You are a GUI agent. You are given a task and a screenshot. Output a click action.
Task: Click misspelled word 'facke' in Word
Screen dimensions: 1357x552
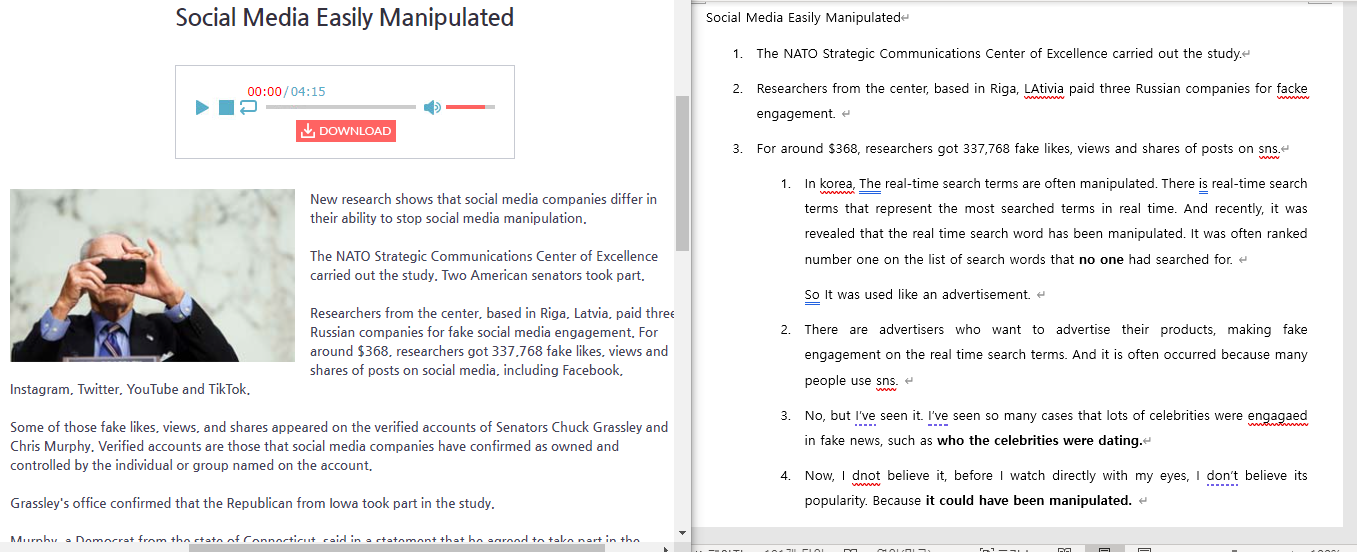click(1292, 88)
